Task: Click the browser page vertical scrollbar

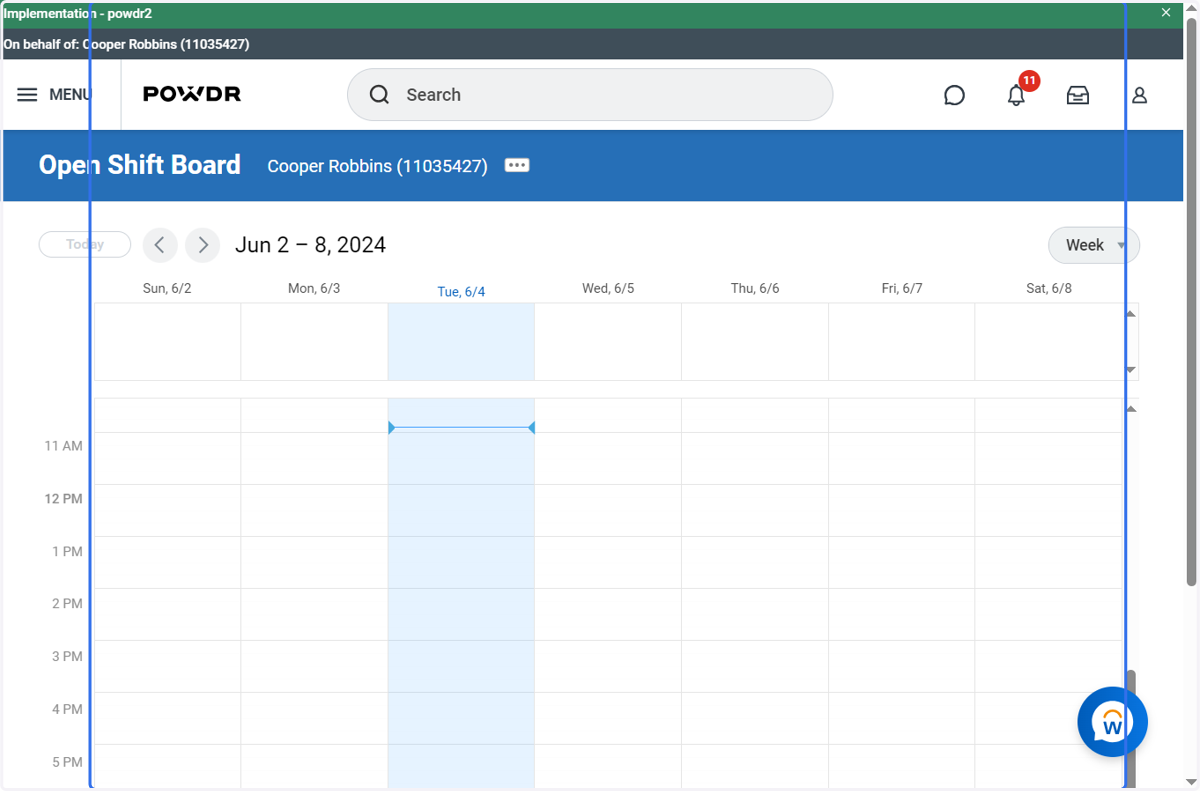Action: pyautogui.click(x=1191, y=300)
